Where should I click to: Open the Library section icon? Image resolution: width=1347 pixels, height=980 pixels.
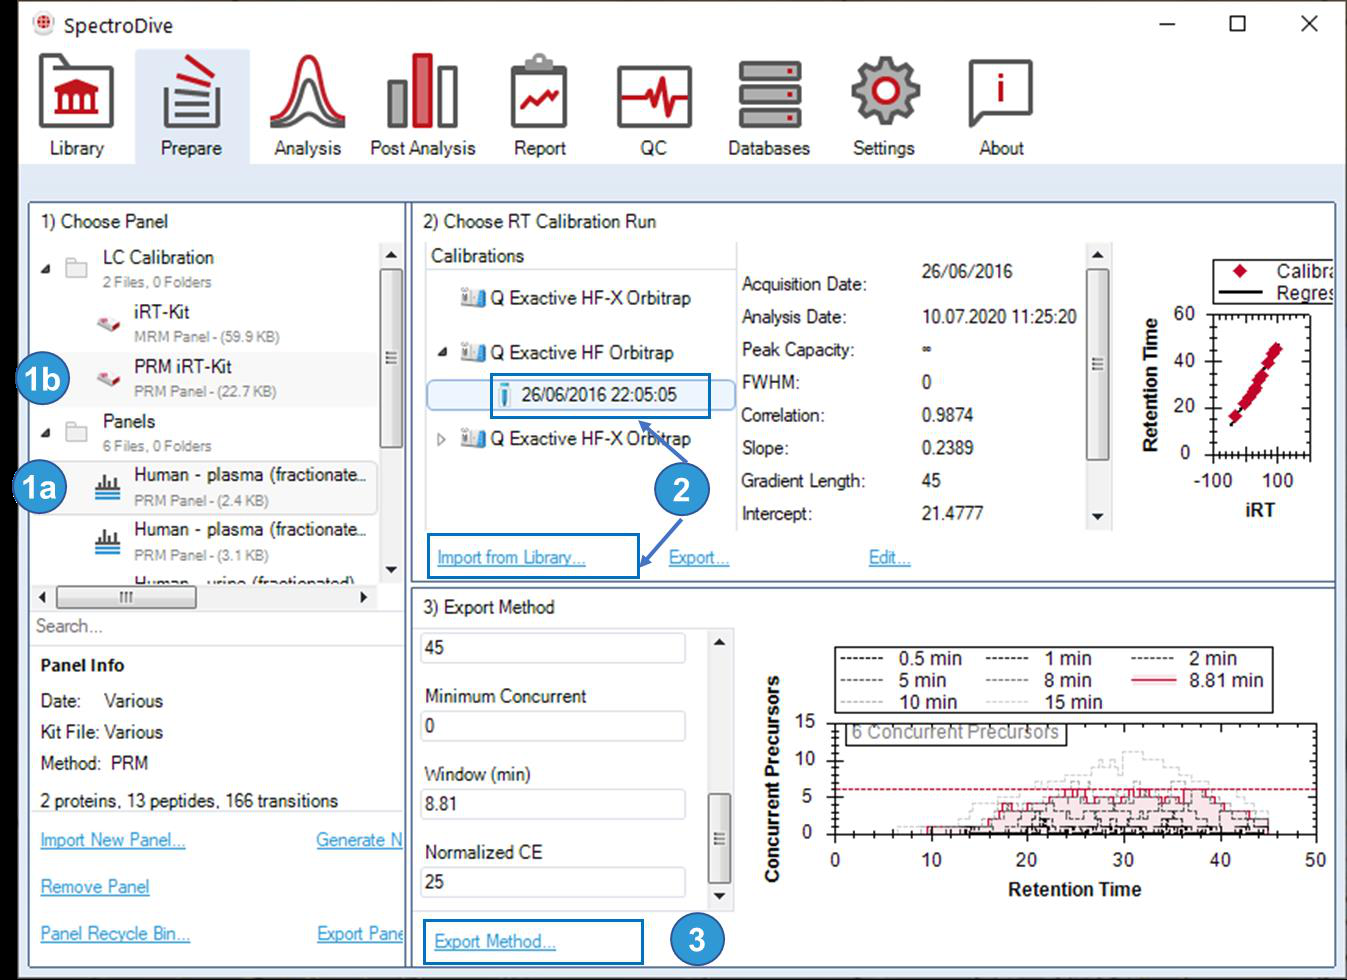[x=76, y=93]
